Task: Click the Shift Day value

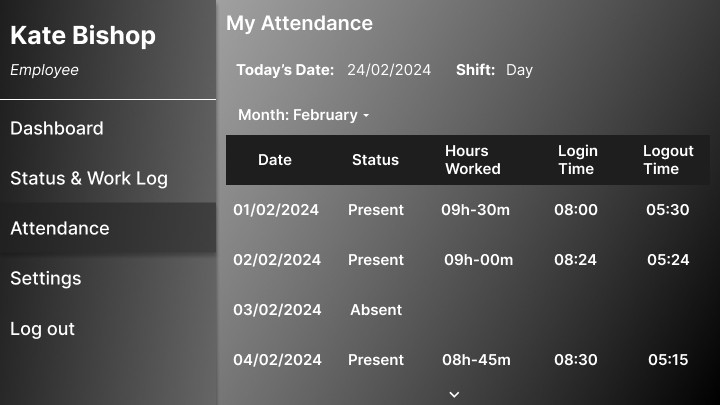Action: coord(519,70)
